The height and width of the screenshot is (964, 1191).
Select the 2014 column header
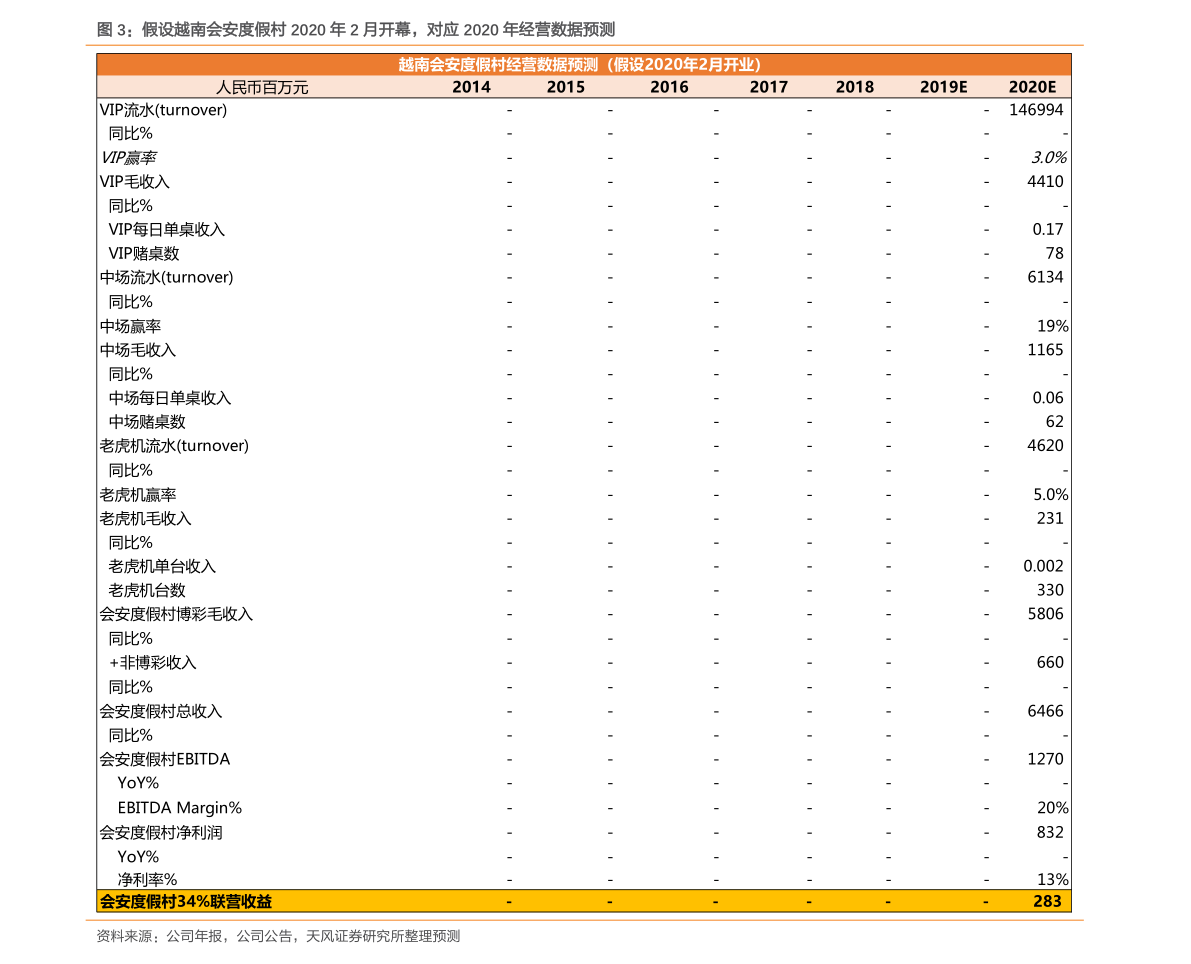(x=471, y=87)
